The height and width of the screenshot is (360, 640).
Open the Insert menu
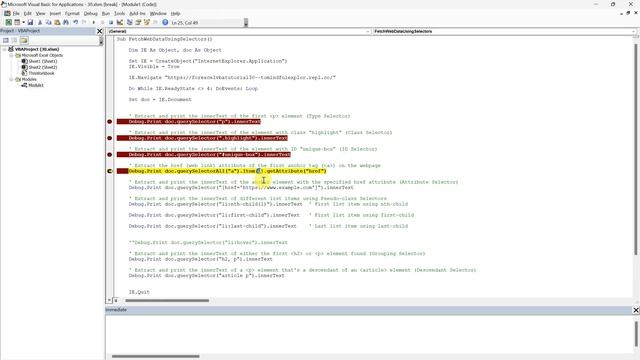pos(55,13)
